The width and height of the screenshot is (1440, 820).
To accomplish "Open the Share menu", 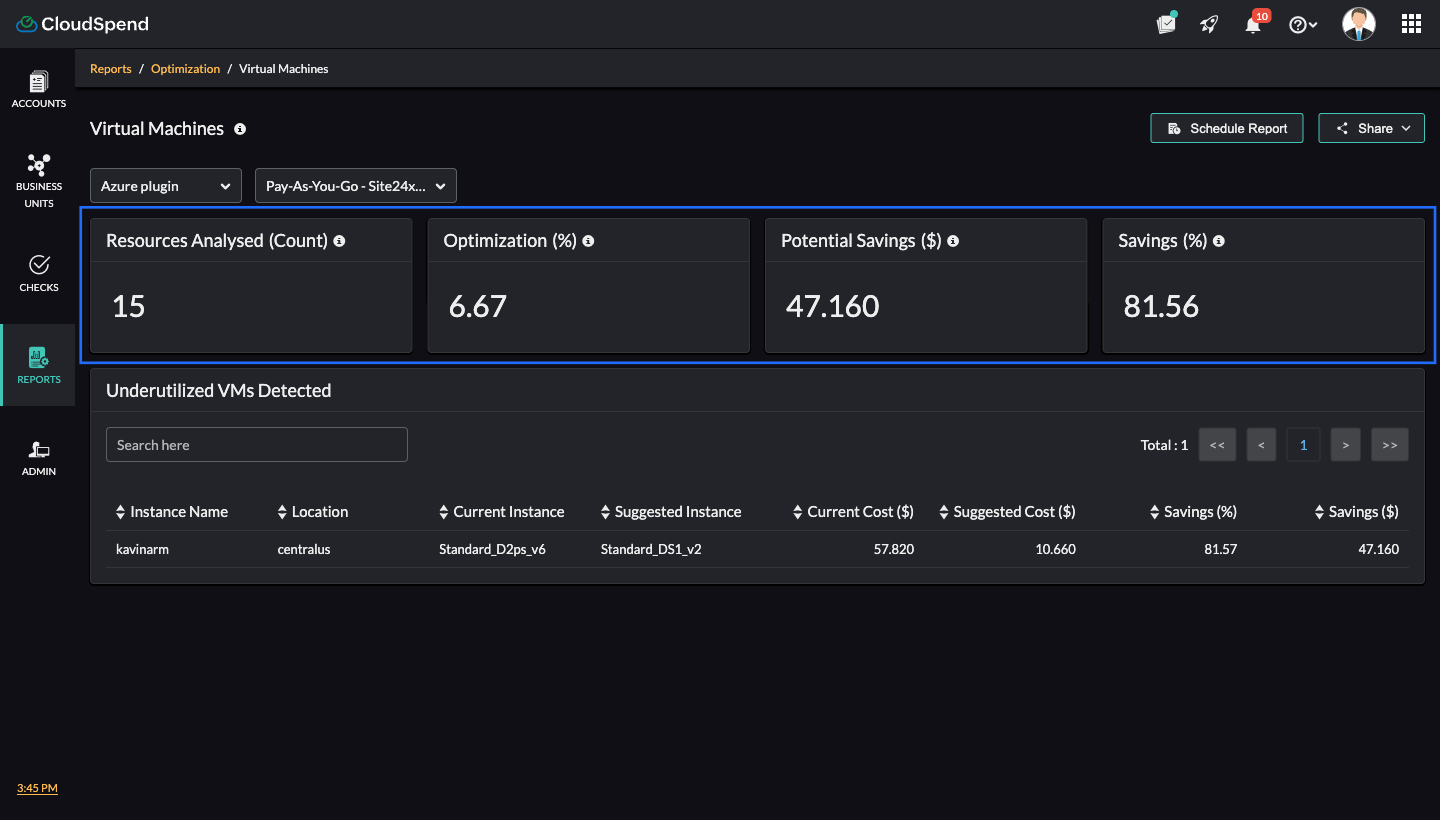I will tap(1371, 128).
